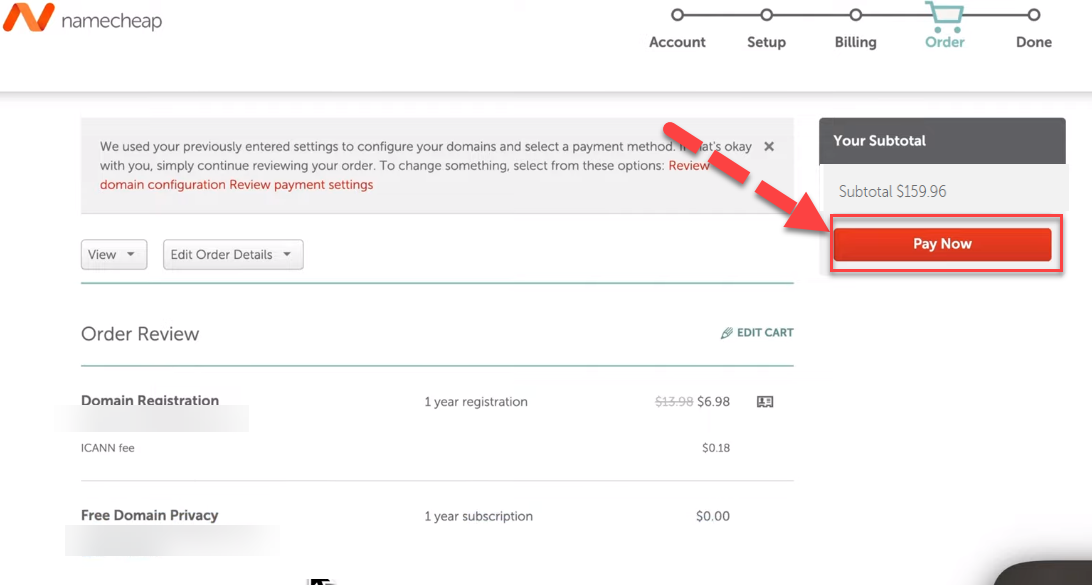Open the View dropdown
This screenshot has width=1092, height=585.
pyautogui.click(x=114, y=255)
